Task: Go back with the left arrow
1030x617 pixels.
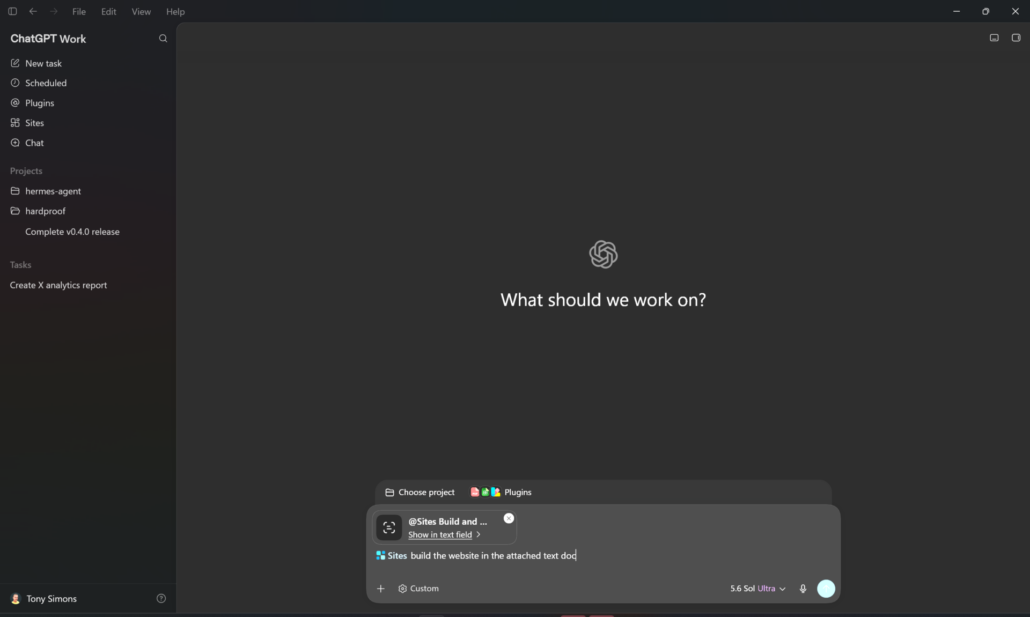Action: 33,11
